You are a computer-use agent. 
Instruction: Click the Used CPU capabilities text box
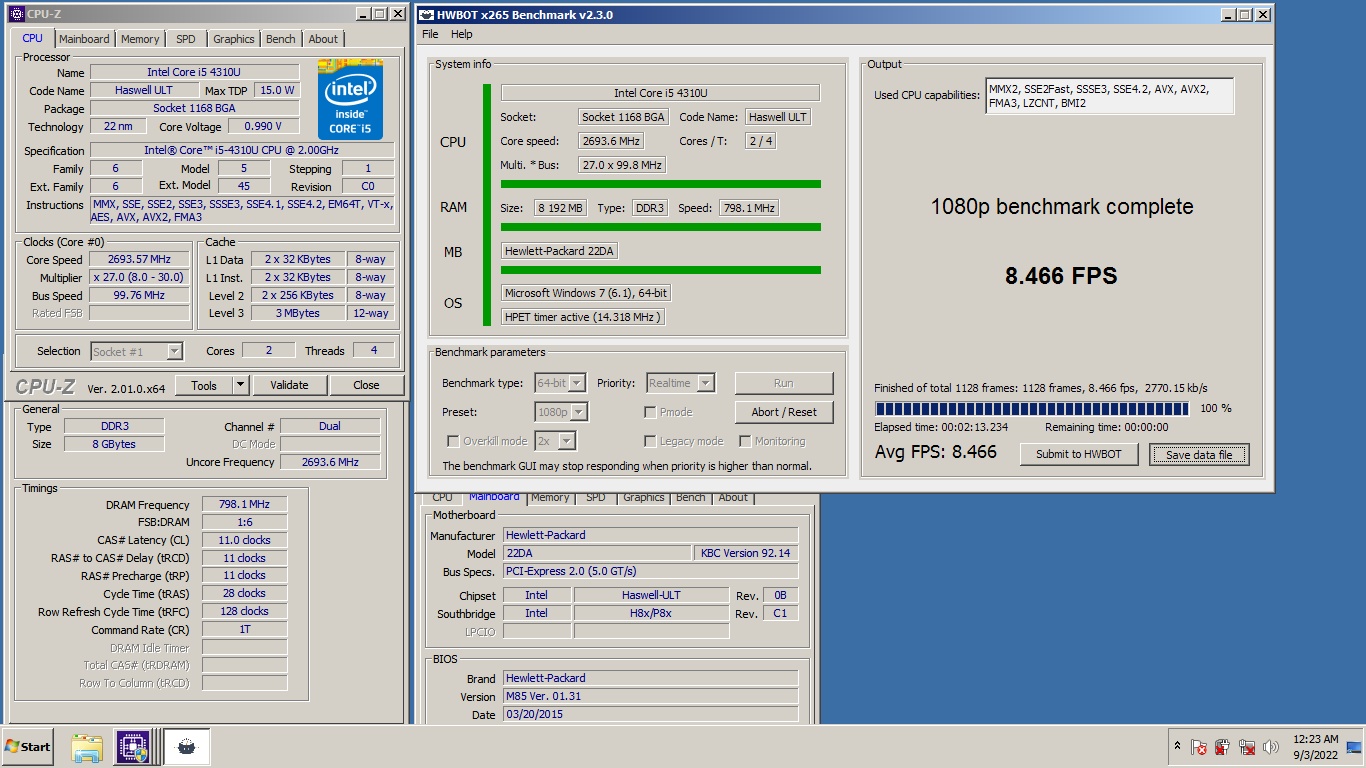1109,96
